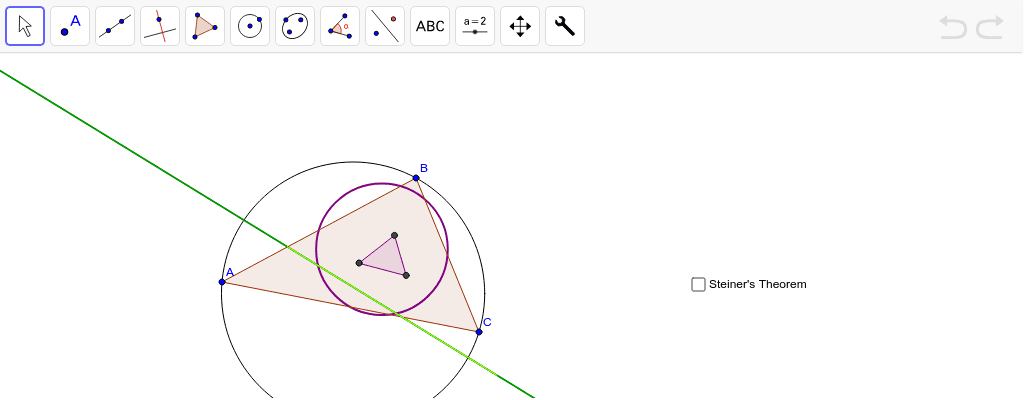
Task: Click the Redo arrow
Action: coord(990,27)
